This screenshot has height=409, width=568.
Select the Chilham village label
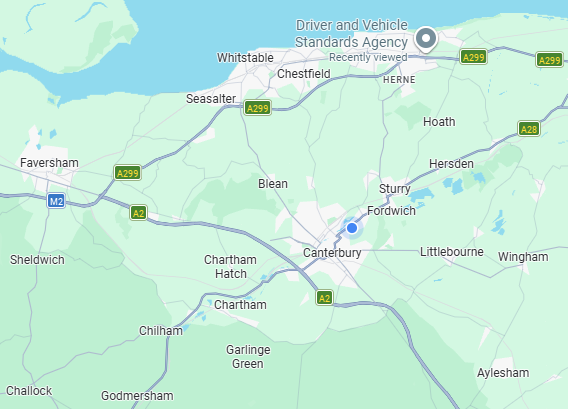(x=161, y=330)
